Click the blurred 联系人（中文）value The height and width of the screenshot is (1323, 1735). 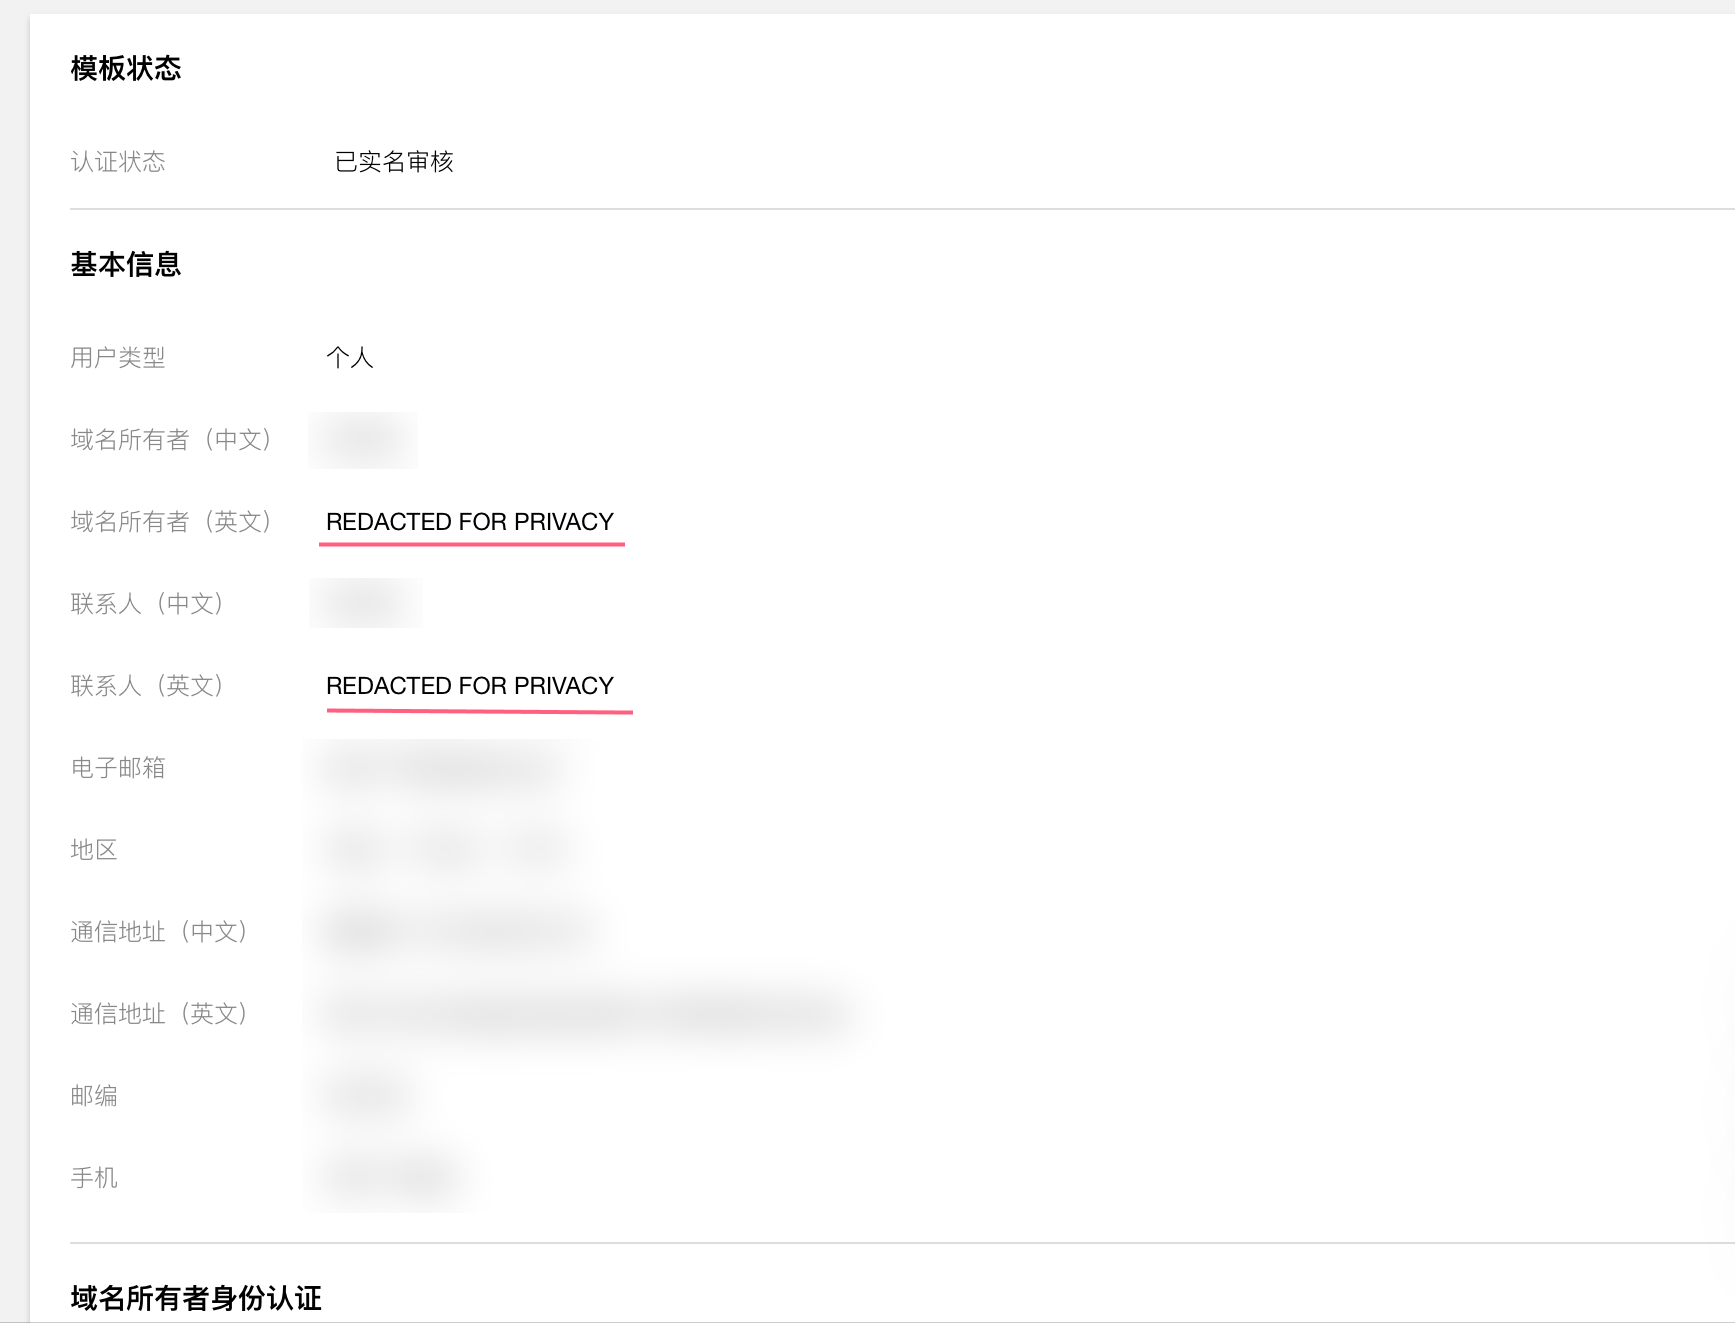[x=364, y=602]
